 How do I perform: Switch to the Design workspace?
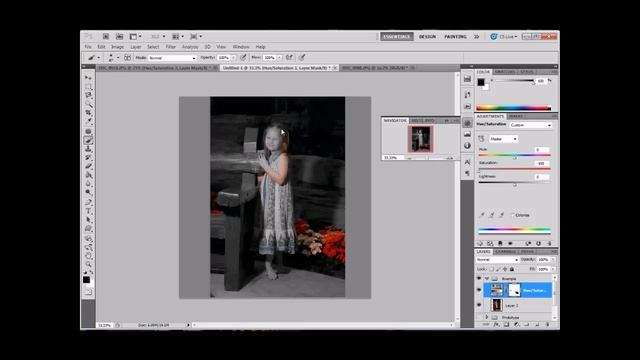(x=427, y=37)
